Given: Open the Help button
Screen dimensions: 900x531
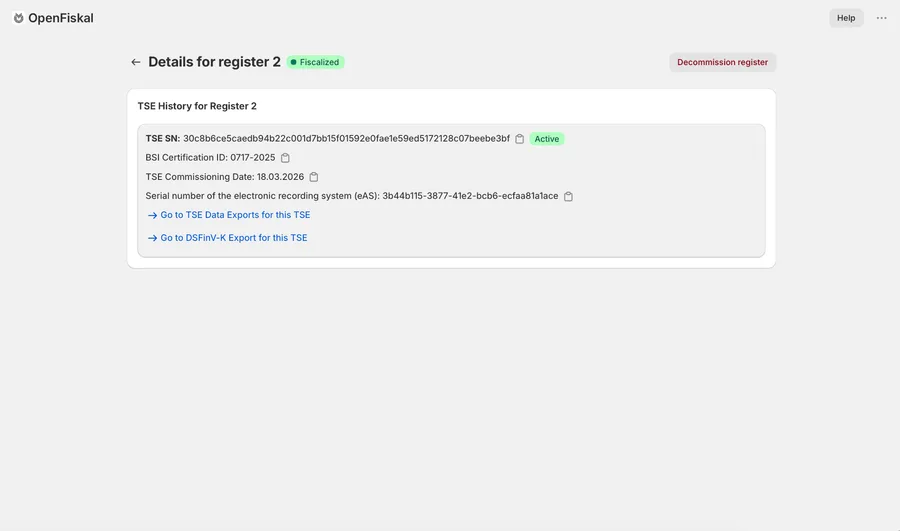Looking at the screenshot, I should [846, 18].
